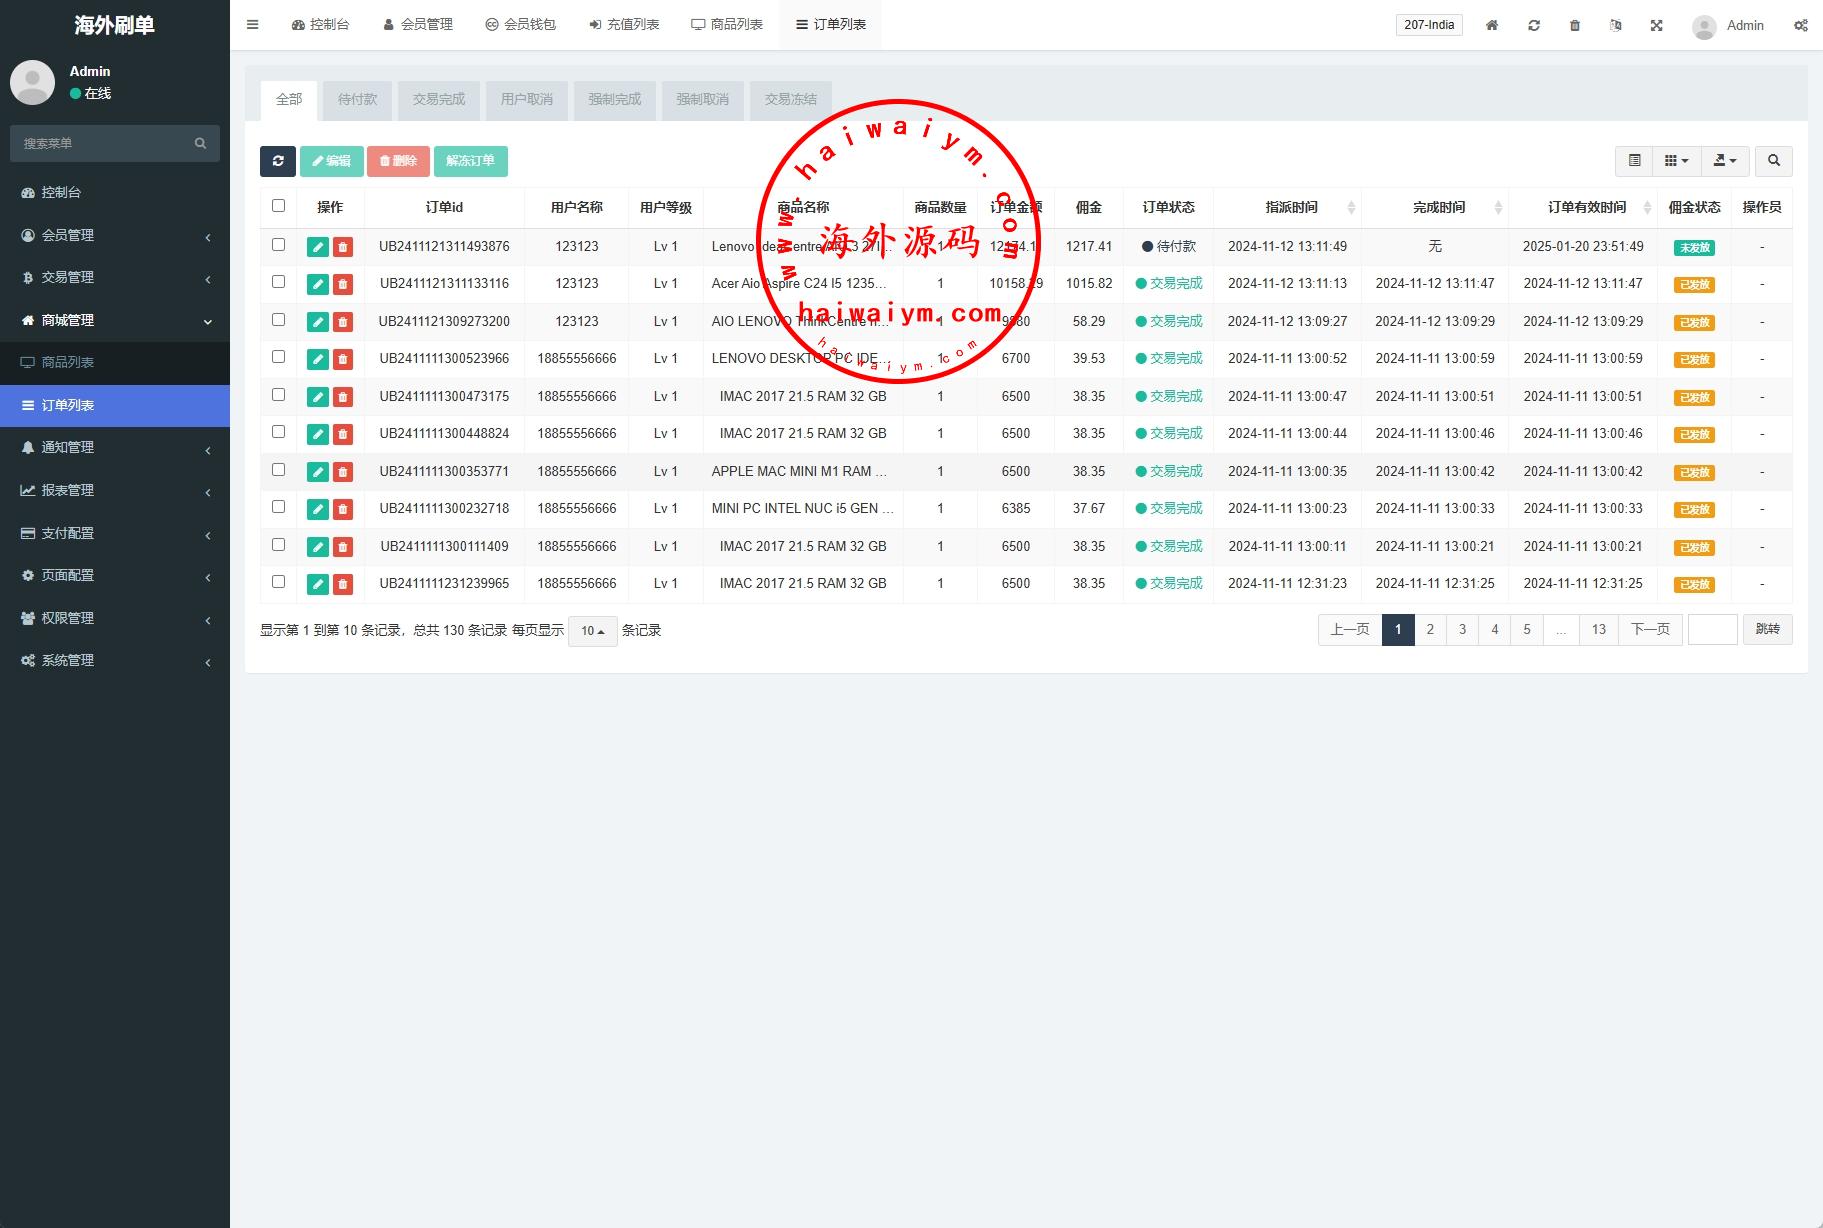
Task: Check the select-all checkbox in the table header
Action: (279, 206)
